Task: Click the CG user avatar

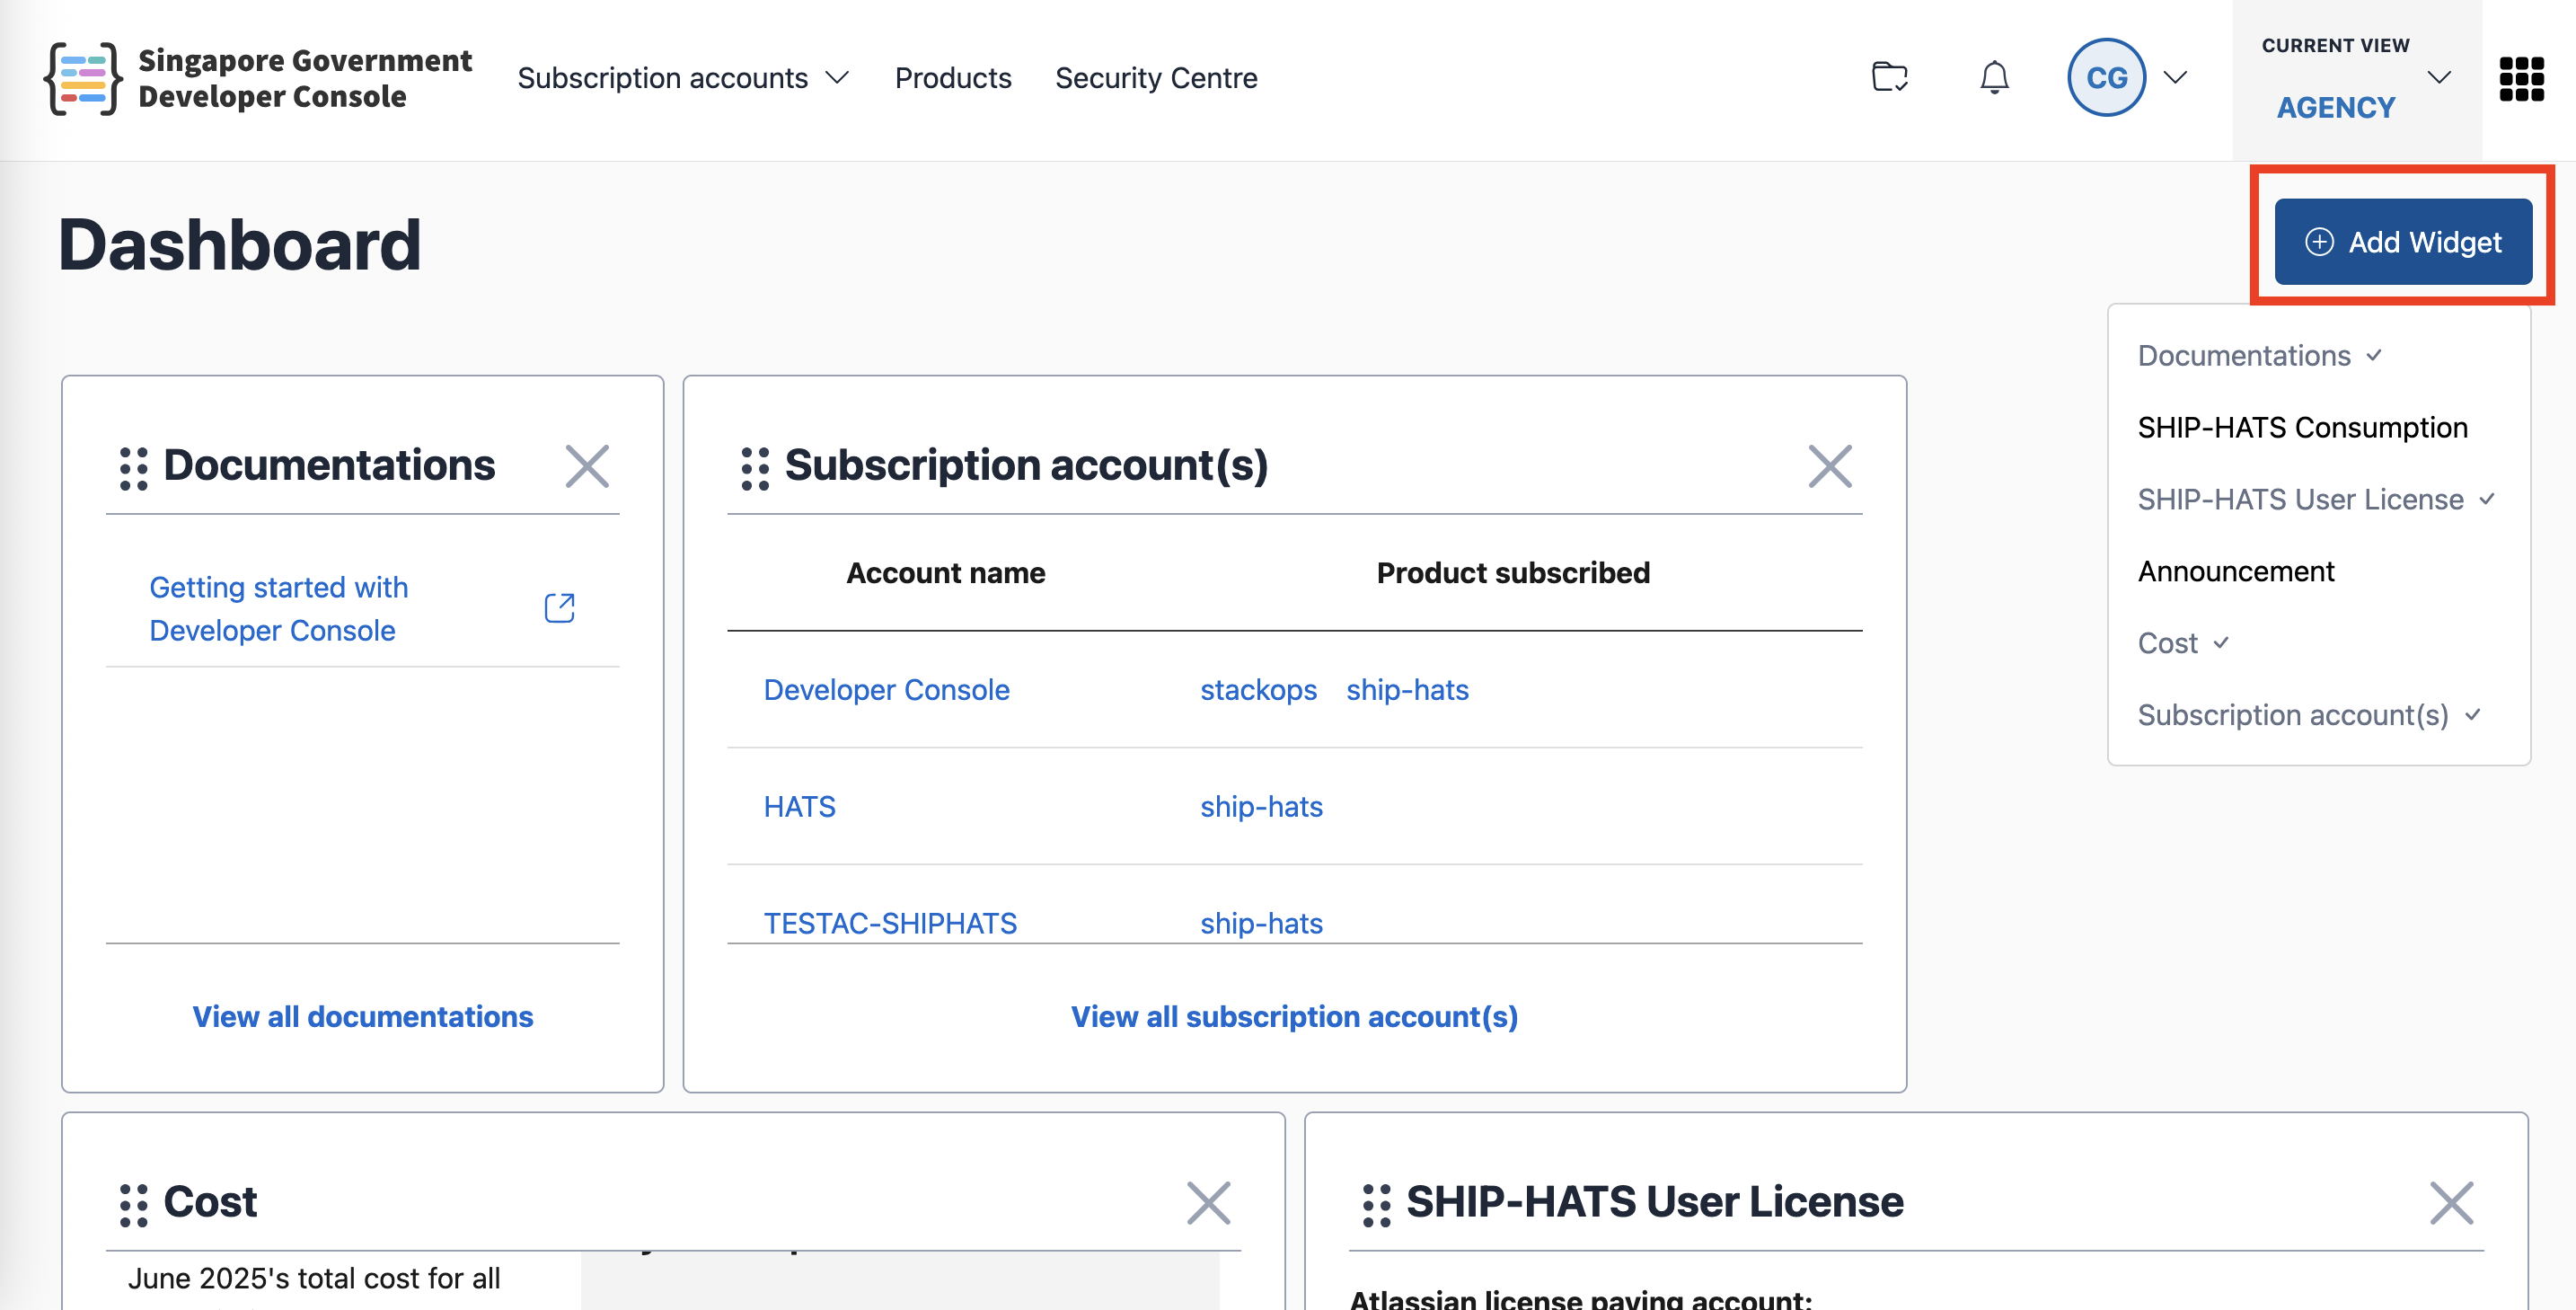Action: 2106,77
